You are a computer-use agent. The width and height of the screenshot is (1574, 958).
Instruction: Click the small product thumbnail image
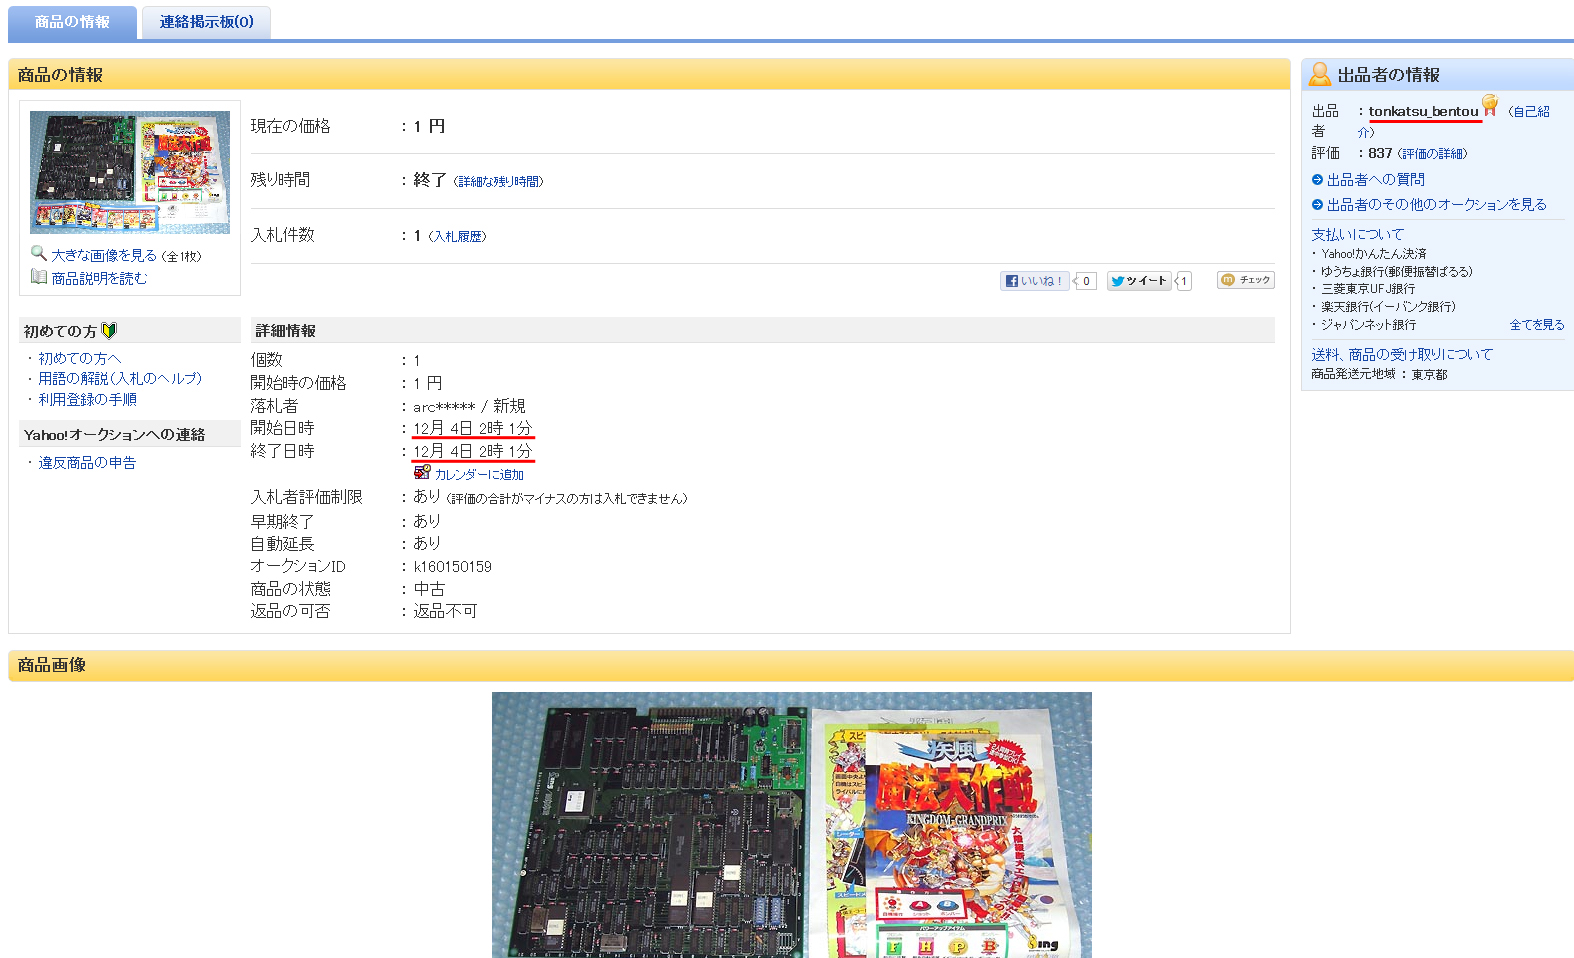coord(130,172)
